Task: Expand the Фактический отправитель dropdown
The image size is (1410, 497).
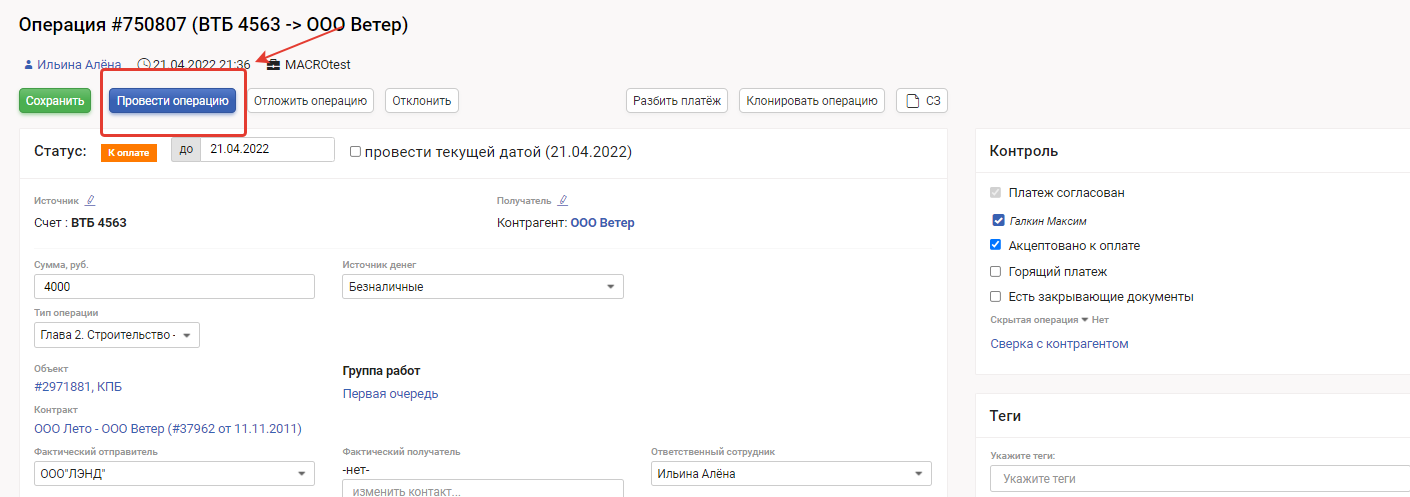Action: point(174,474)
